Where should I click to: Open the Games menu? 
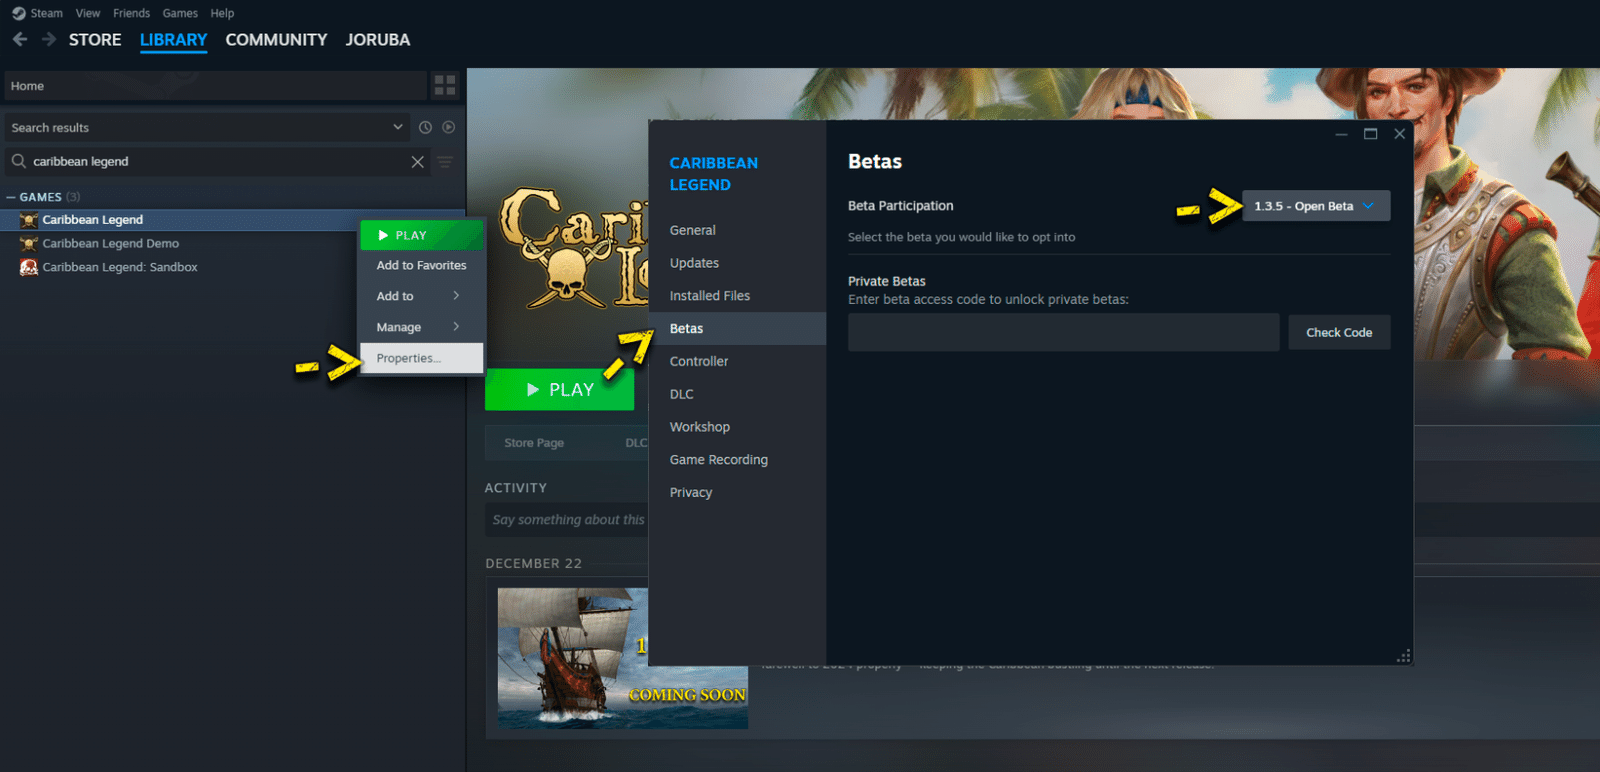click(x=180, y=13)
